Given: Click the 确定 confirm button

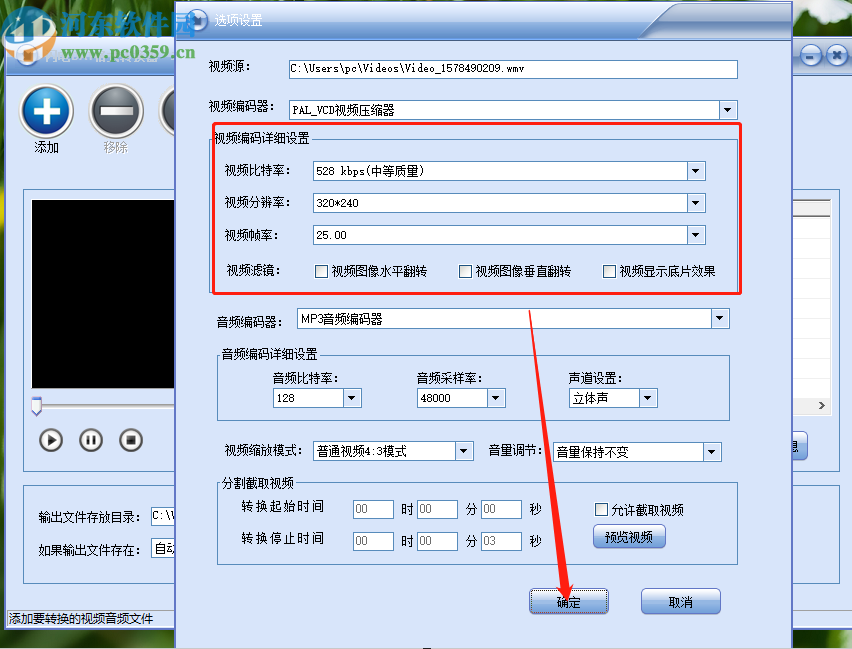Looking at the screenshot, I should [568, 601].
